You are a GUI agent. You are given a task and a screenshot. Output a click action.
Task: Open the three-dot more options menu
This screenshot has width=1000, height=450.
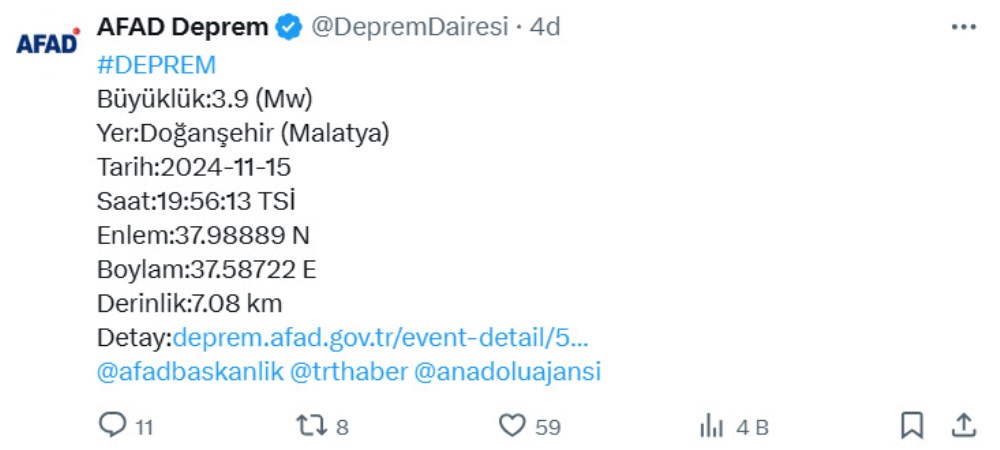click(x=963, y=27)
